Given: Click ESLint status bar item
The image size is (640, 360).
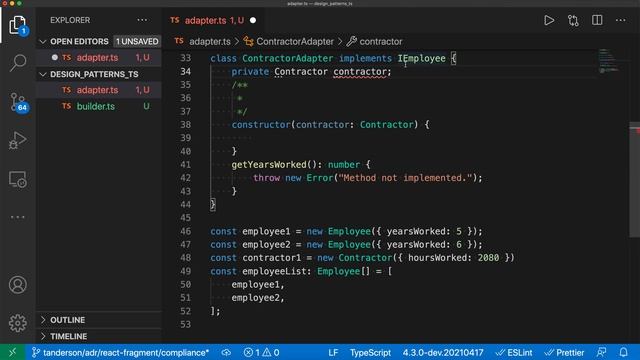Looking at the screenshot, I should point(514,352).
